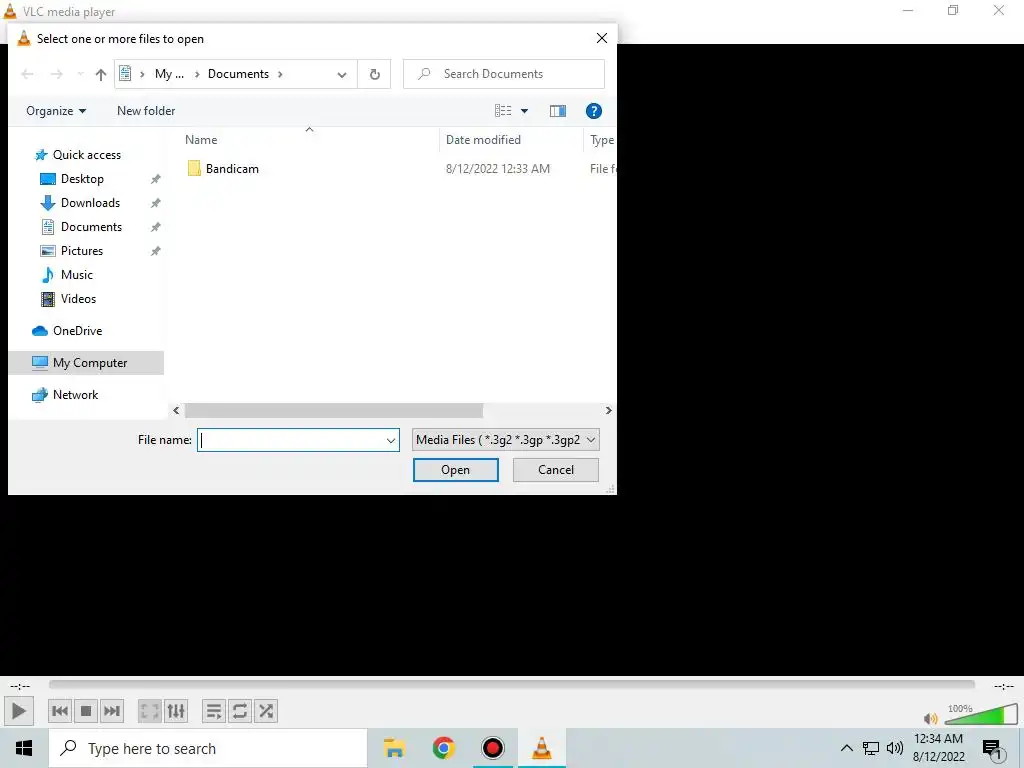Adjust the VLC volume slider

(981, 714)
